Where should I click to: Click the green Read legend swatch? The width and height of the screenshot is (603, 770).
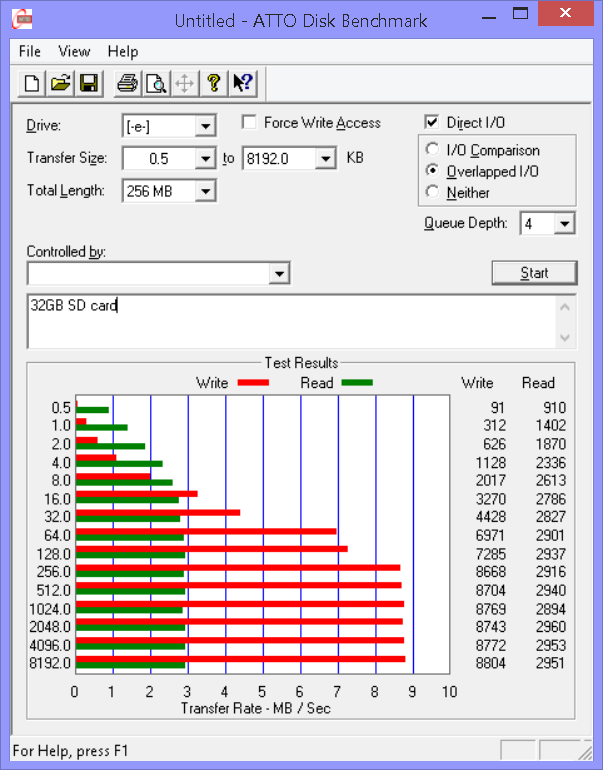coord(357,383)
